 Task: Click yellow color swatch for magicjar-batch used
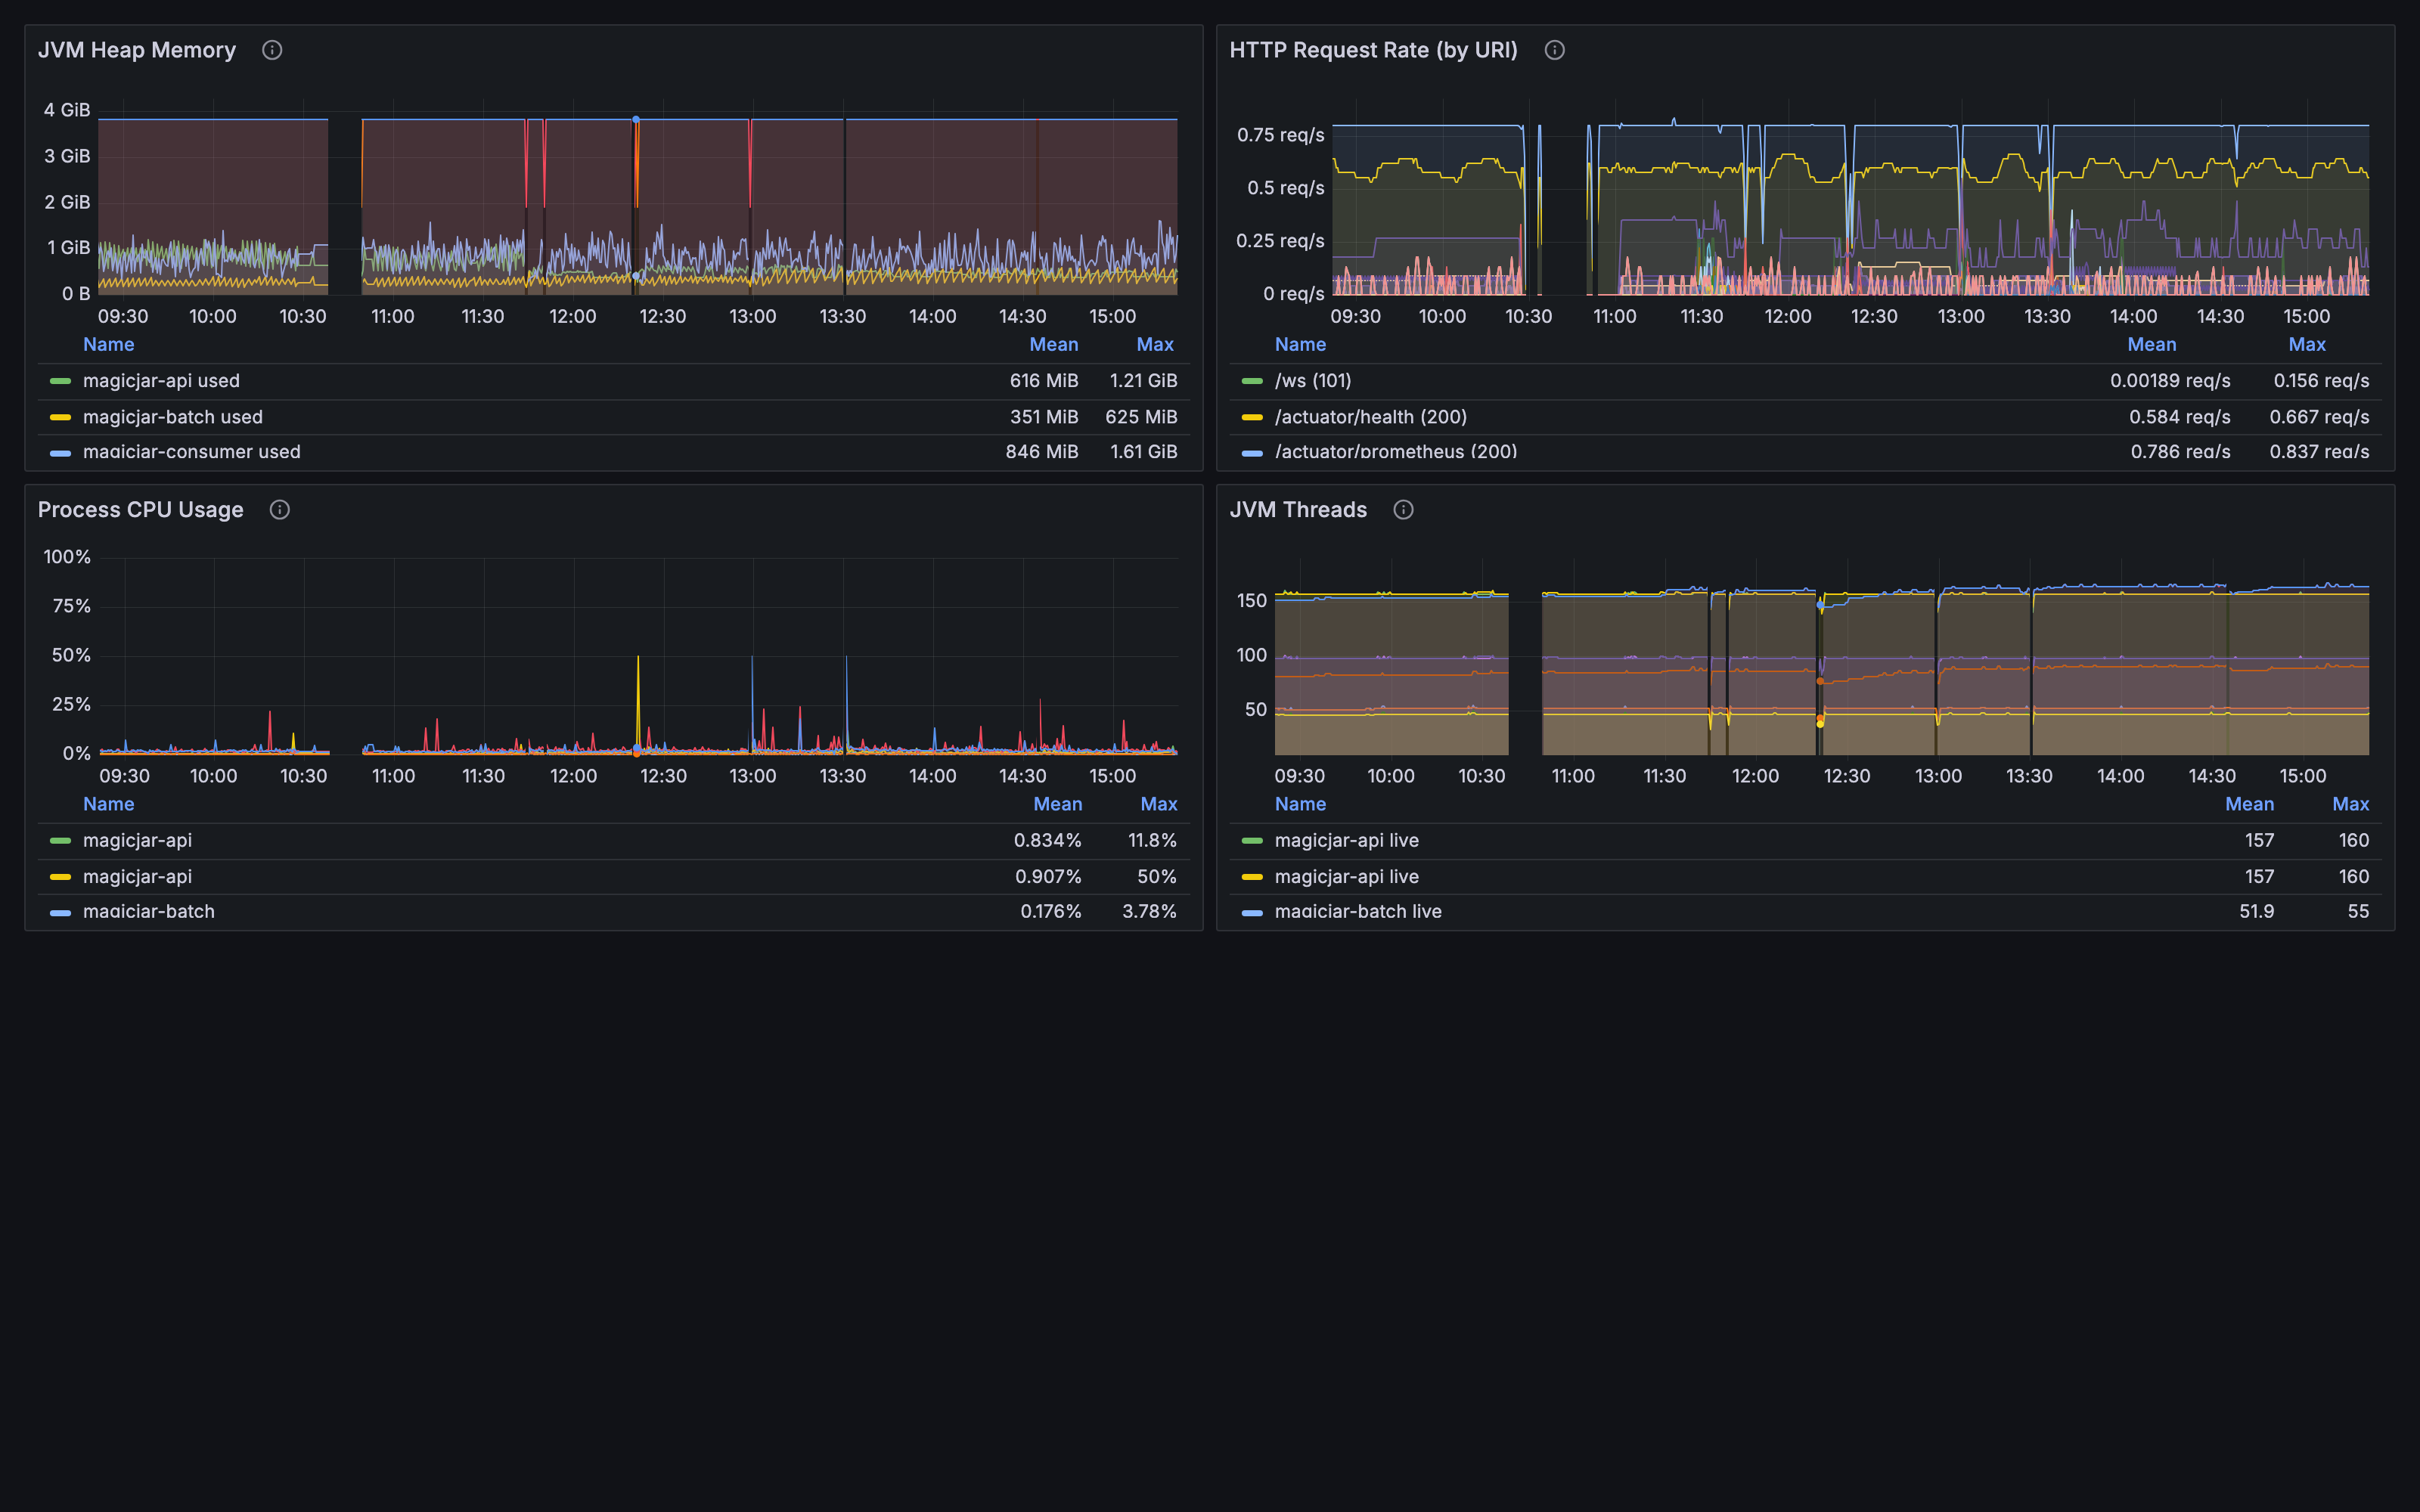coord(60,417)
